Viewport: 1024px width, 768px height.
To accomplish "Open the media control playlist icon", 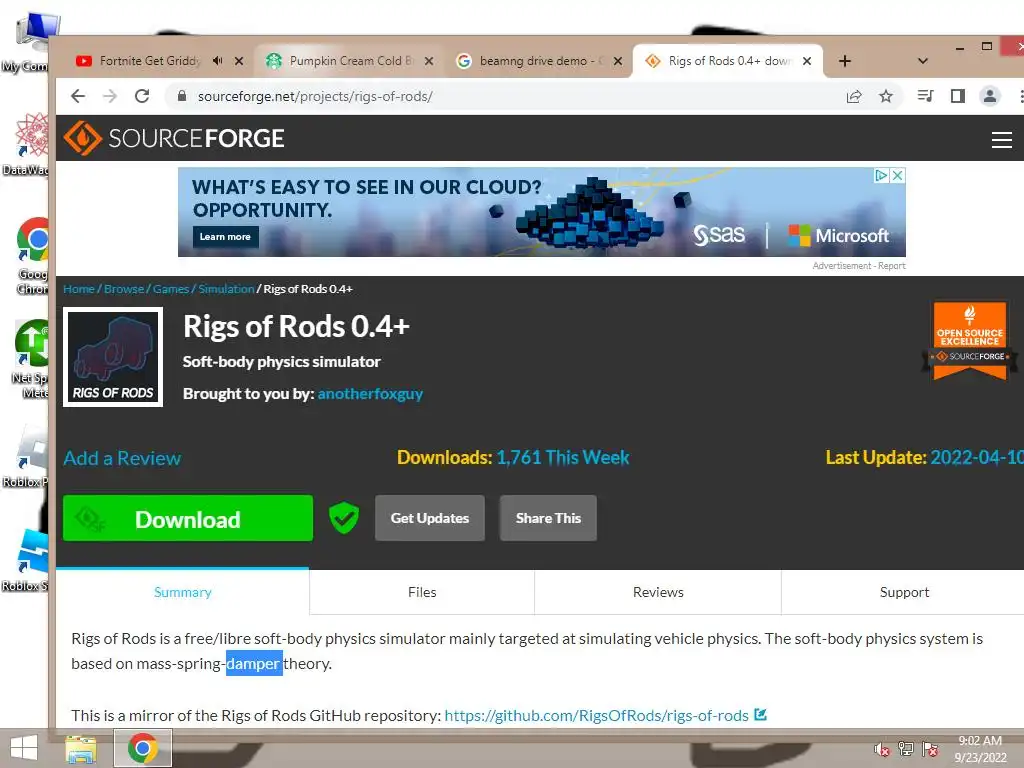I will (925, 97).
